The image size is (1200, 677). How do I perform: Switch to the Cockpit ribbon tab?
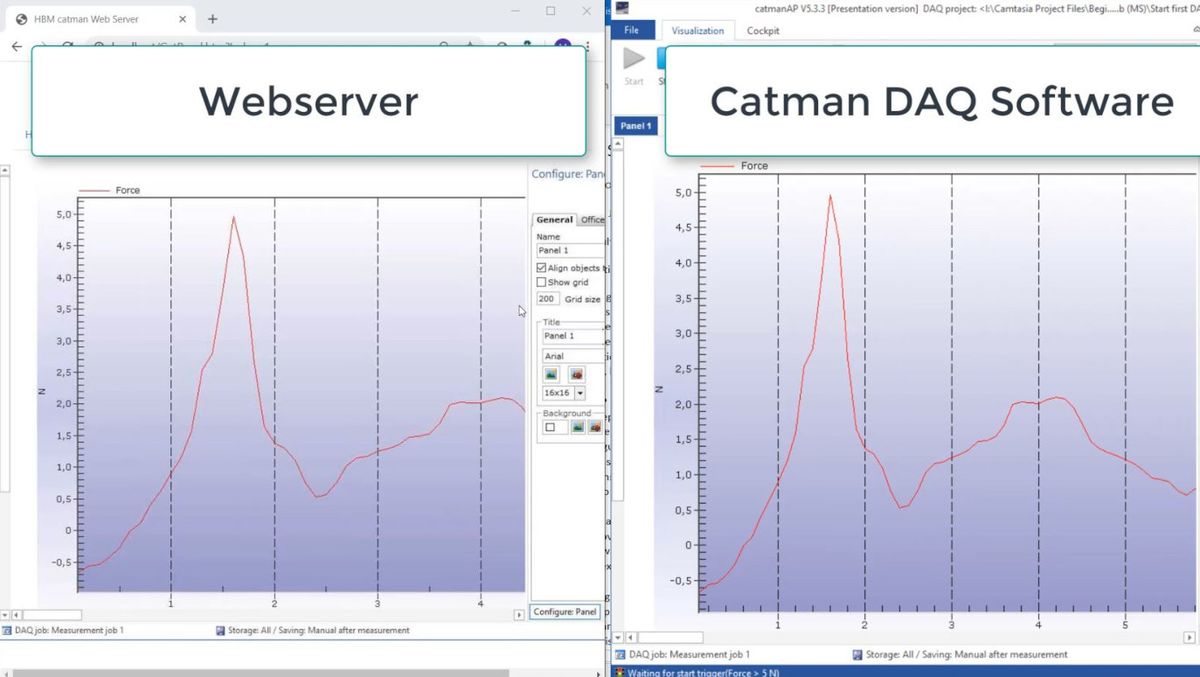(763, 30)
